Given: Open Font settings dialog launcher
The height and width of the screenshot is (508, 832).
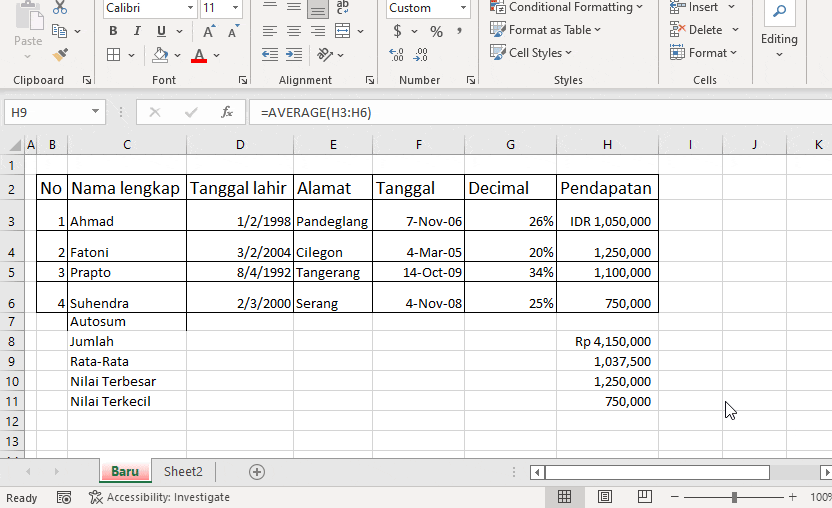Looking at the screenshot, I should (x=242, y=80).
